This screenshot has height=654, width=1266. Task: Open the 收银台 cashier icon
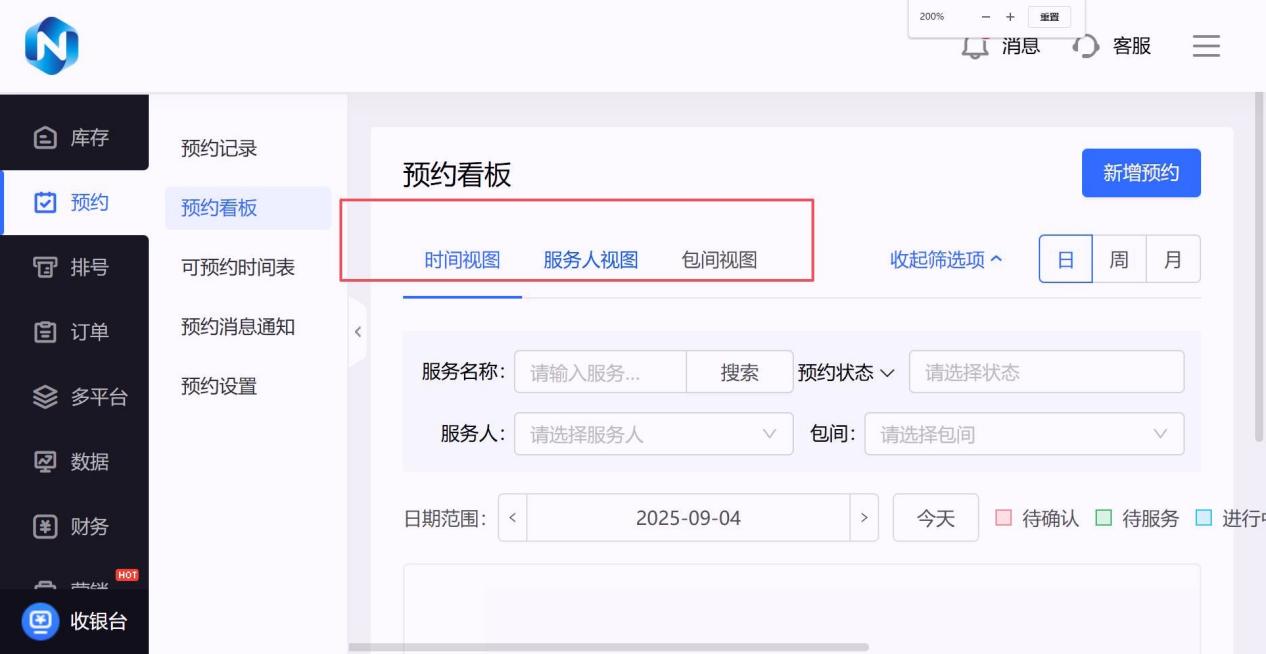[41, 621]
